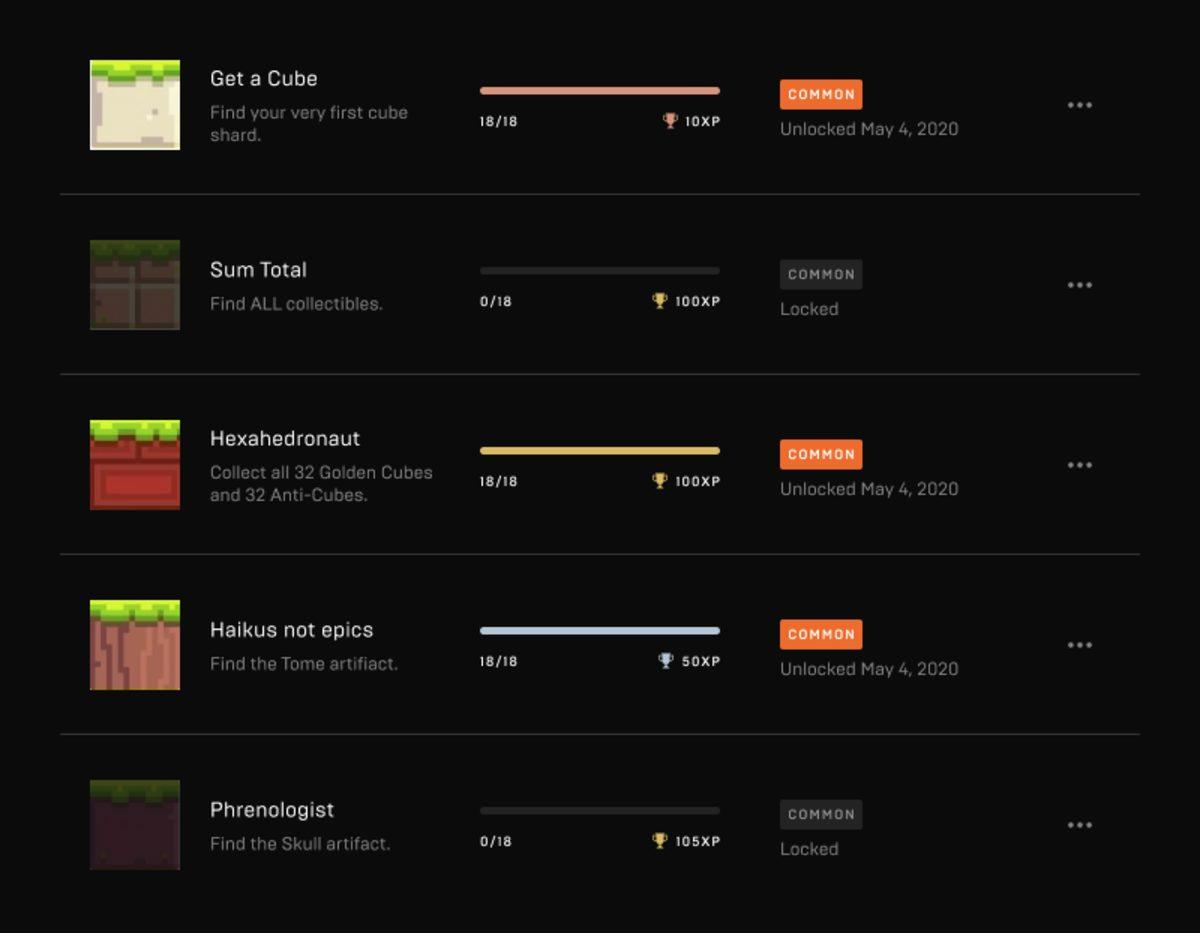This screenshot has width=1200, height=933.
Task: Open more options for Get a Cube
Action: (1079, 105)
